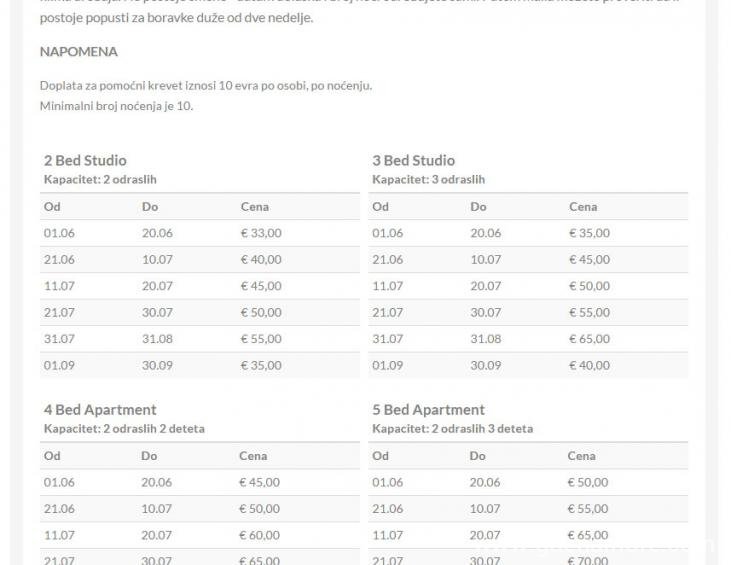731x565 pixels.
Task: Click the Od column header in 3 Bed Studio
Action: (380, 207)
